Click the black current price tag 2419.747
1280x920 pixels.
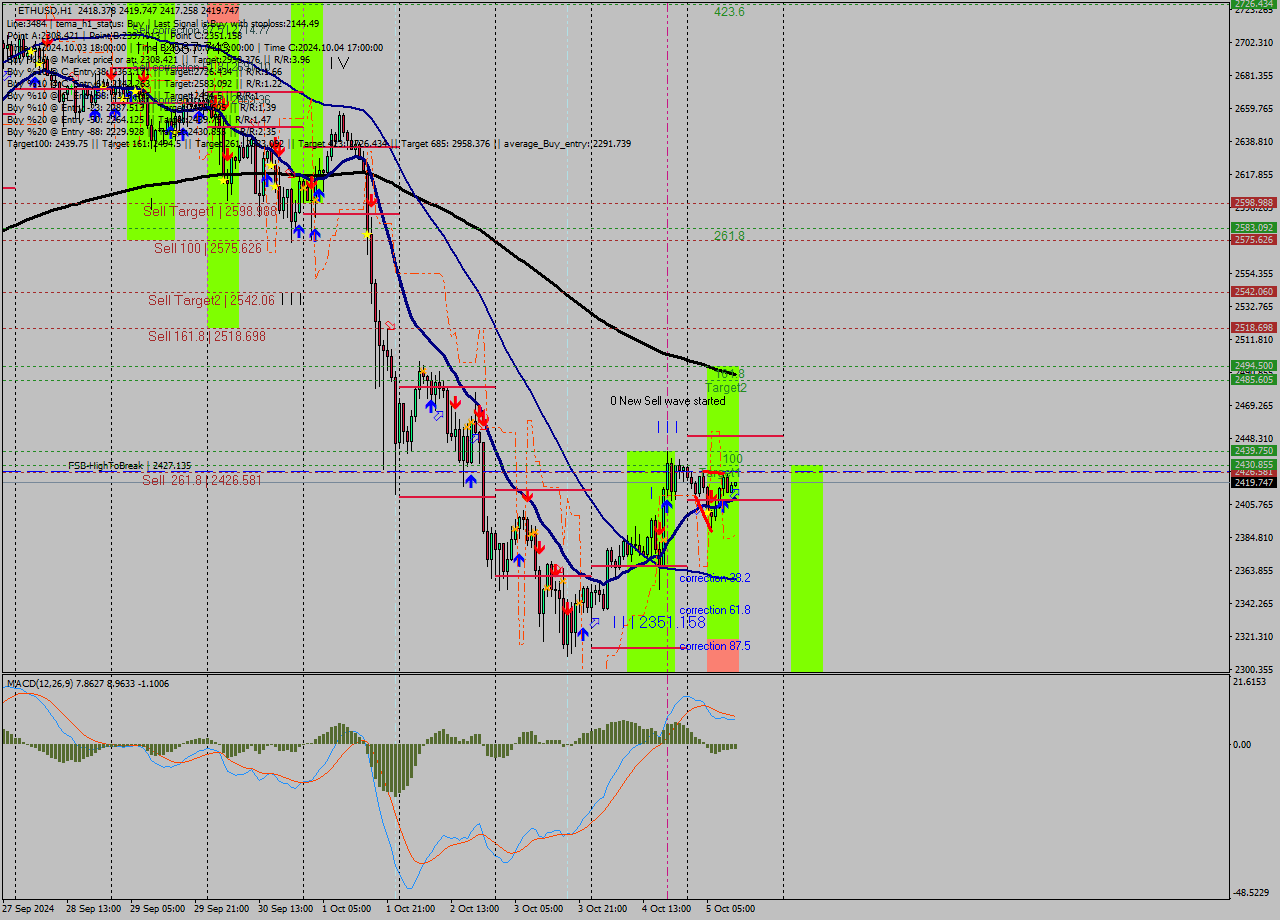[x=1254, y=482]
